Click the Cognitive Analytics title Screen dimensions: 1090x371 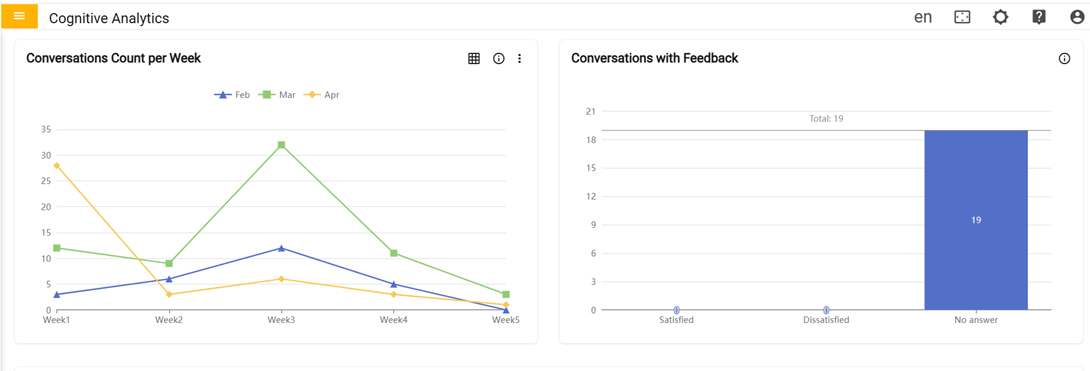coord(109,19)
